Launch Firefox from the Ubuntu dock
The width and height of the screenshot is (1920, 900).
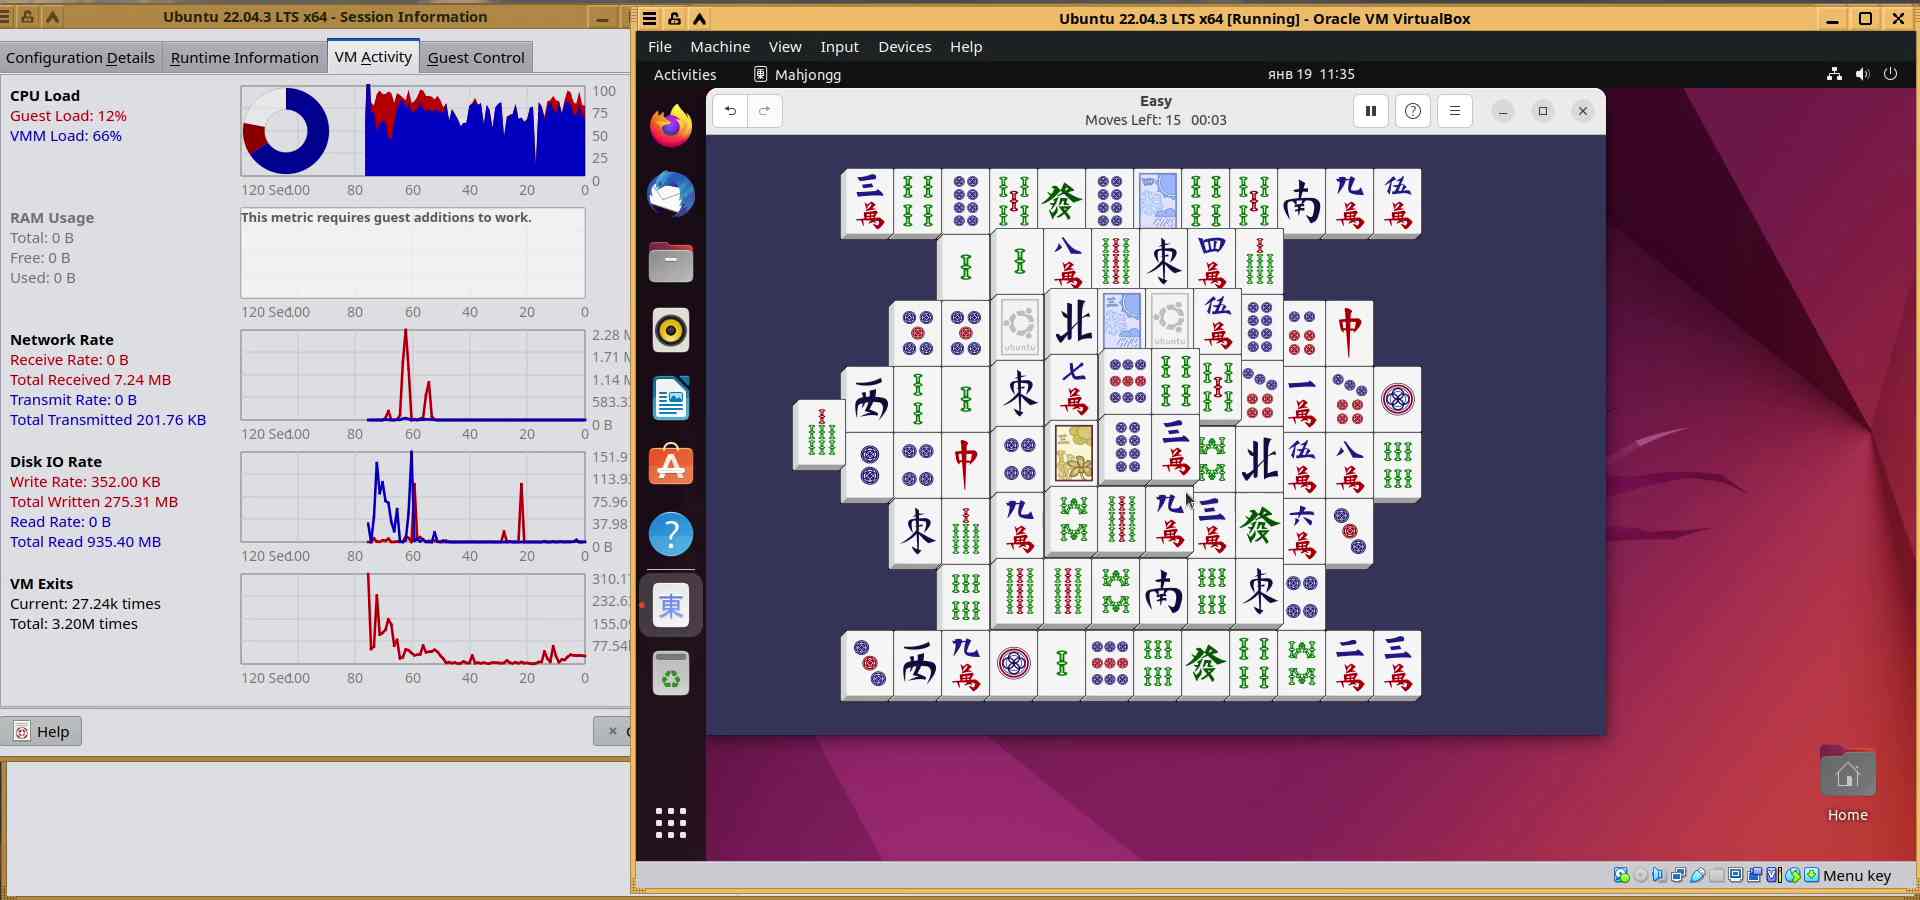point(671,126)
